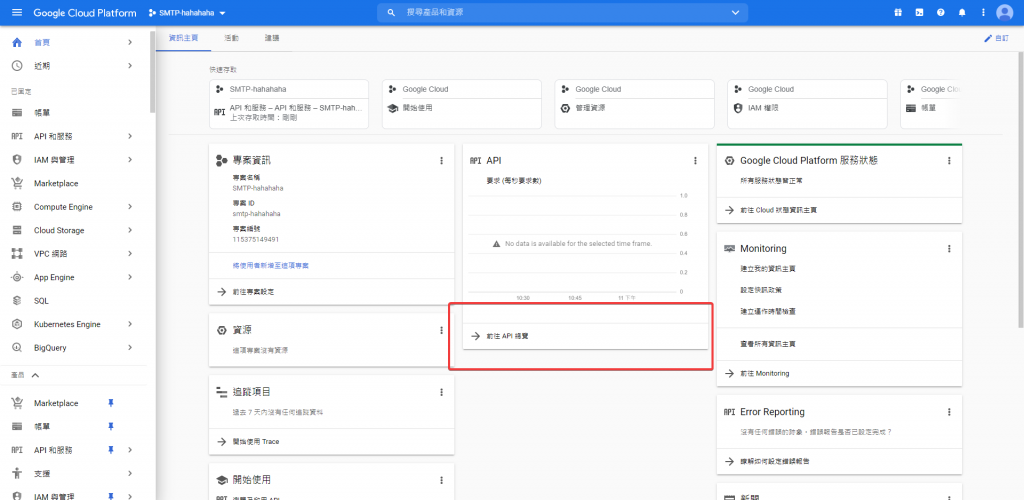Switch to the 建議 tab
Image resolution: width=1024 pixels, height=500 pixels.
pos(272,39)
